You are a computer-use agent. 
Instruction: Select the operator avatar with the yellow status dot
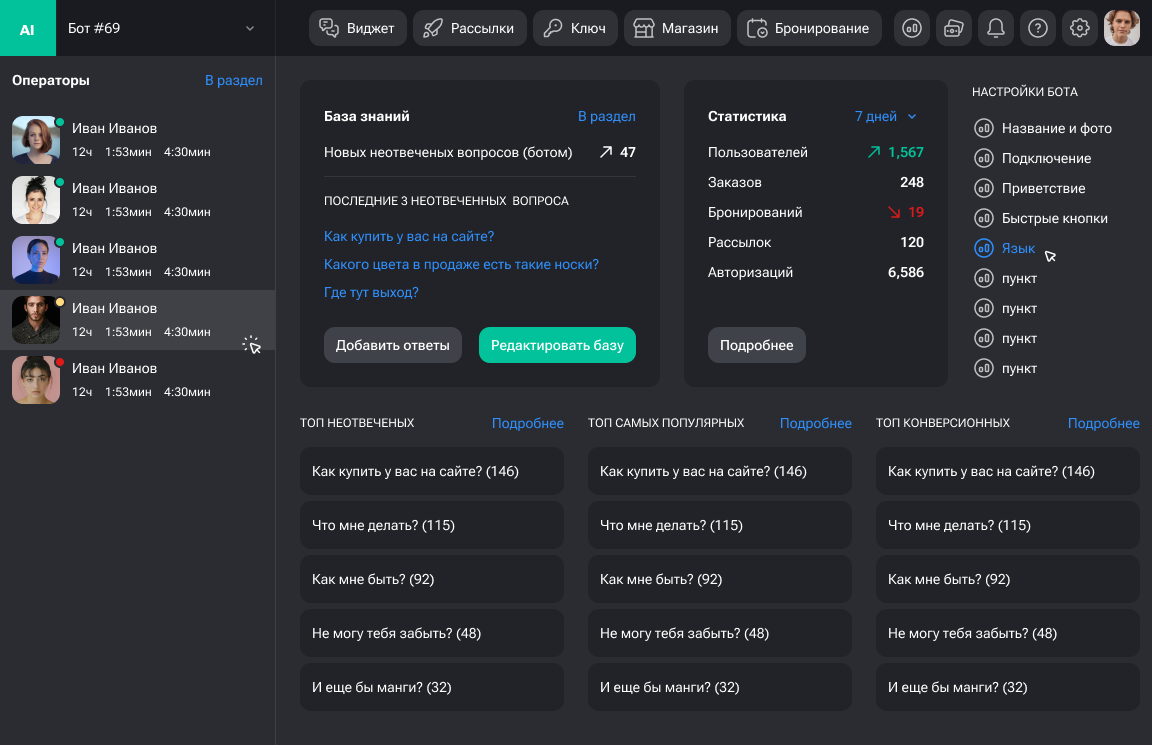36,320
